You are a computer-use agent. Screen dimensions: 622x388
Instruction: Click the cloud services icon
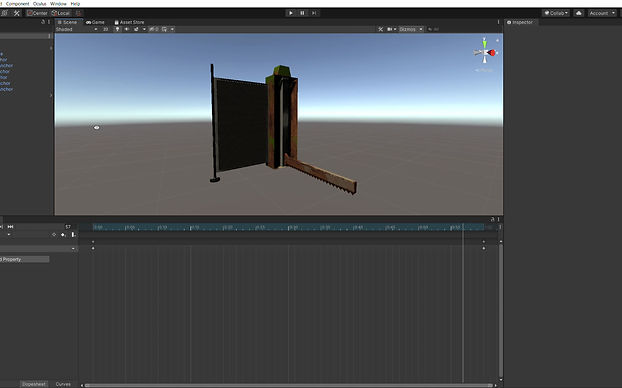click(579, 13)
